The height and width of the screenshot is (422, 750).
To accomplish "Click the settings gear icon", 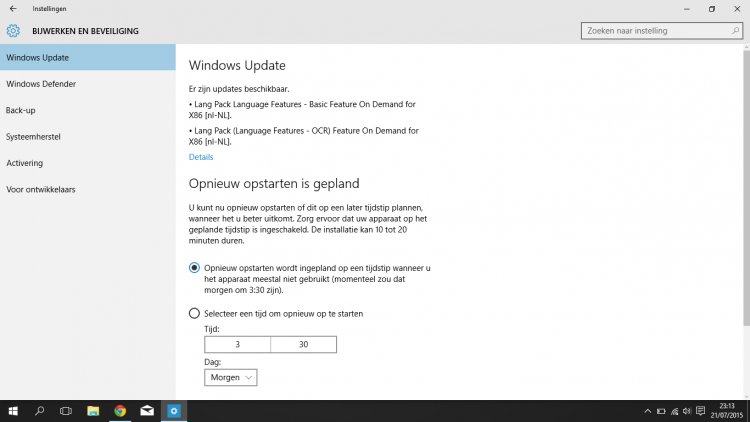I will tap(13, 31).
